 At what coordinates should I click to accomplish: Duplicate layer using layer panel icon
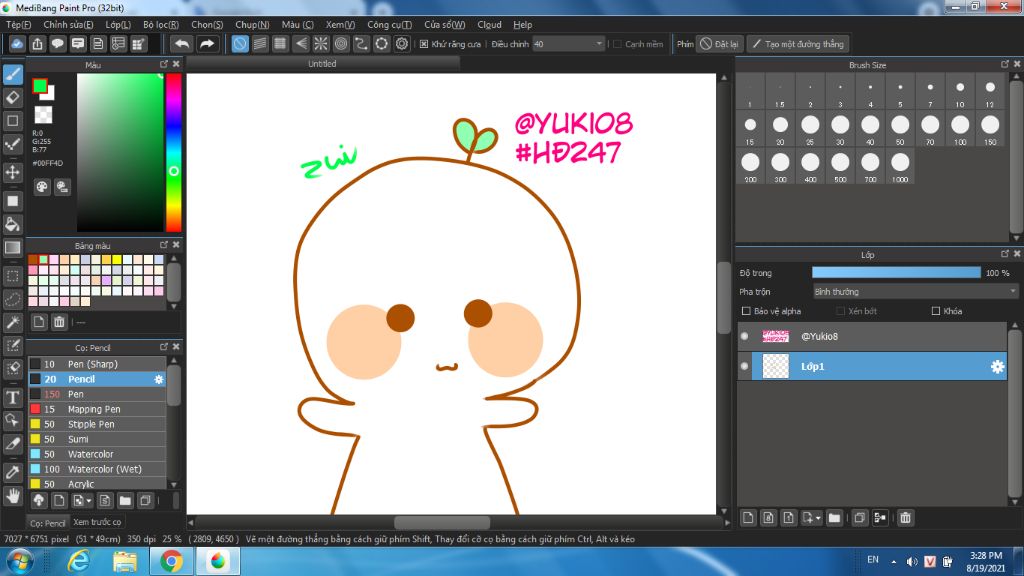click(x=859, y=518)
